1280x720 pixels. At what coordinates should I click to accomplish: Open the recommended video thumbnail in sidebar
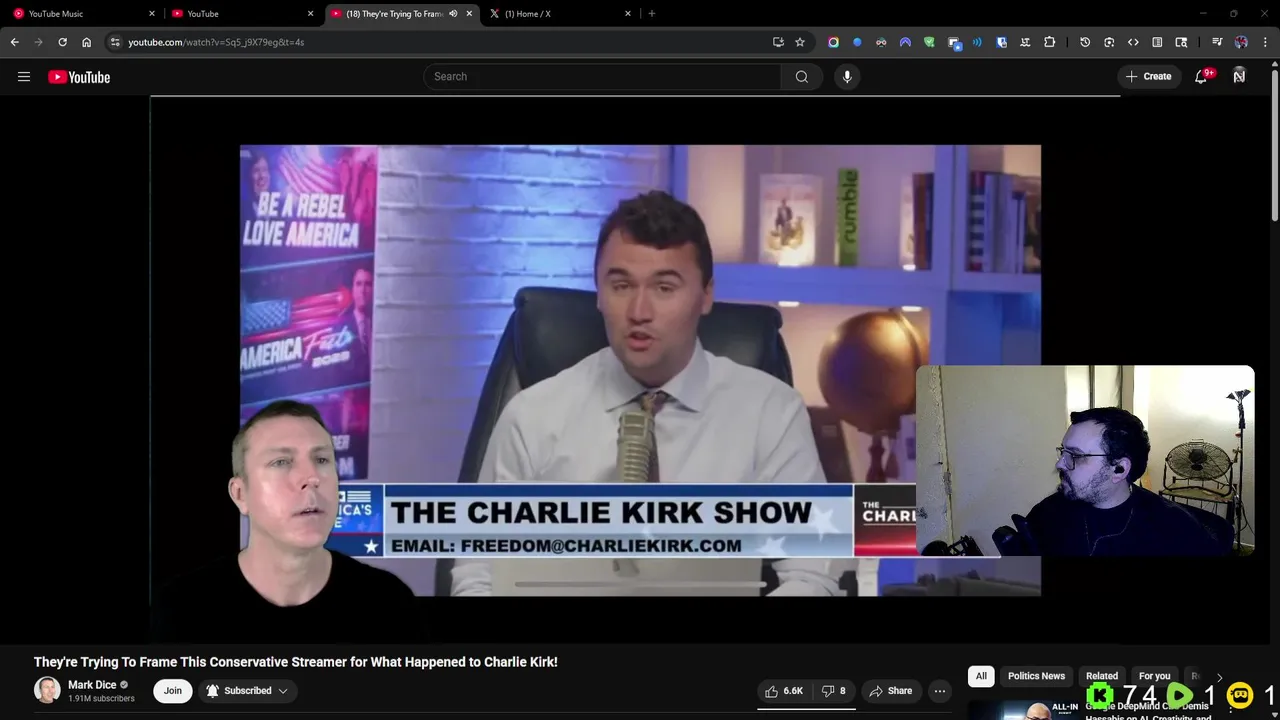click(x=1023, y=710)
